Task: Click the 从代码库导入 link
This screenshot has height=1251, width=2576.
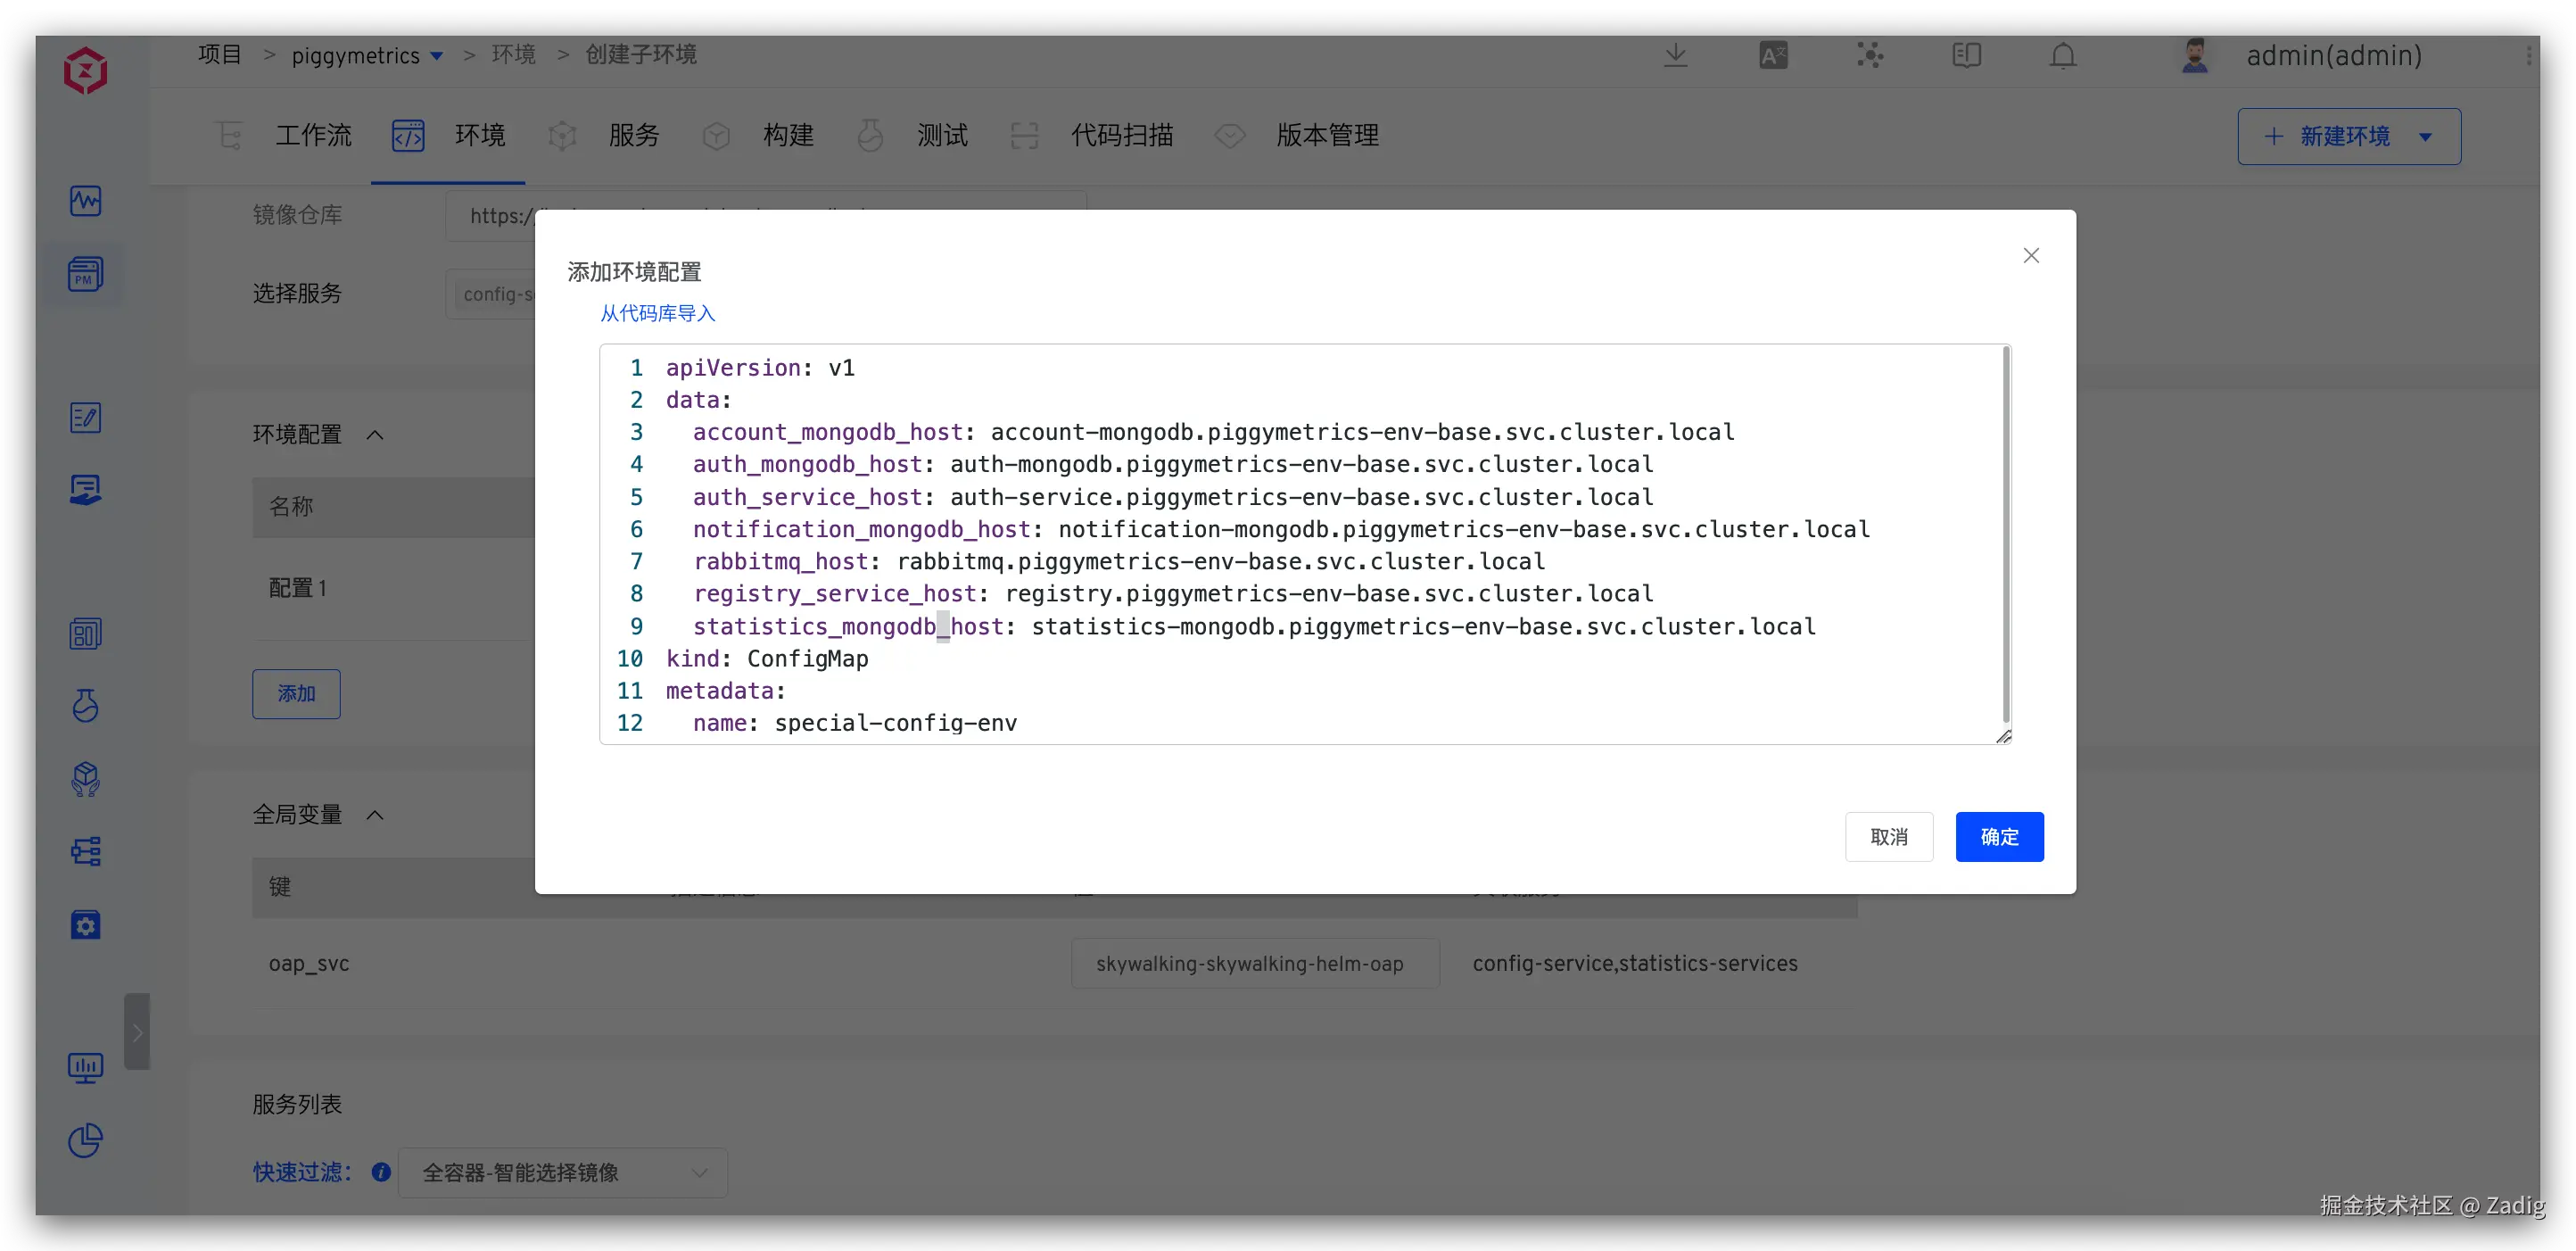Action: [x=657, y=314]
